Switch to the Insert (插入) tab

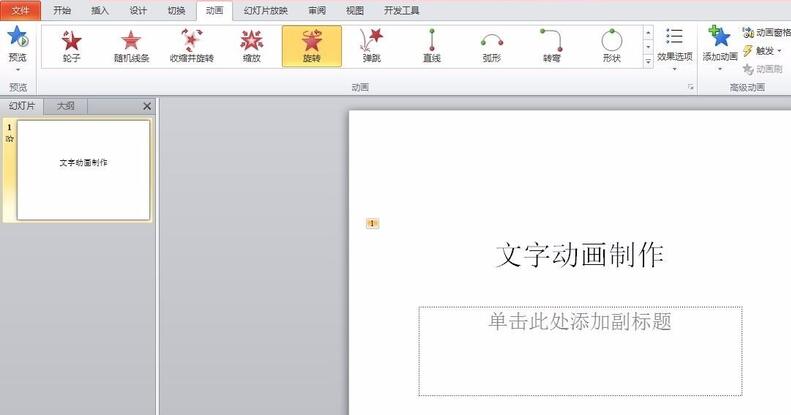tap(100, 11)
